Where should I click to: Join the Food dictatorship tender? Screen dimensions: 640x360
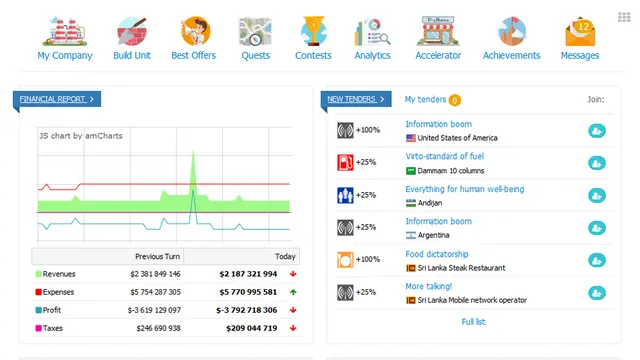pos(596,260)
